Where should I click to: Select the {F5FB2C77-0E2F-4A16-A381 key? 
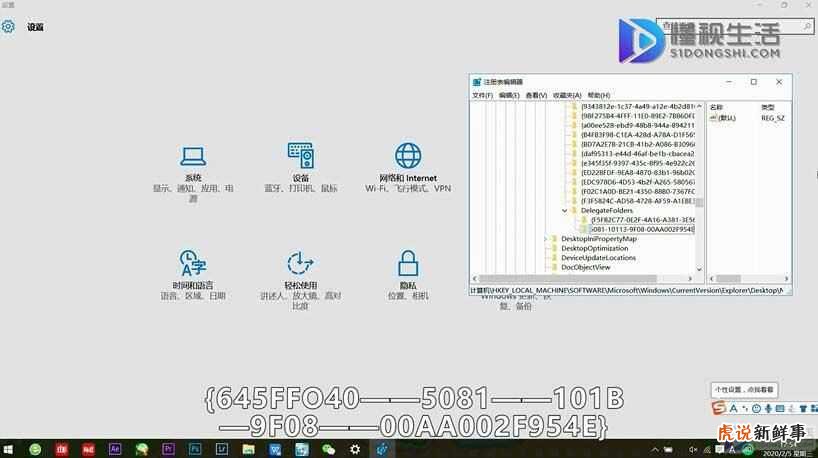(643, 220)
